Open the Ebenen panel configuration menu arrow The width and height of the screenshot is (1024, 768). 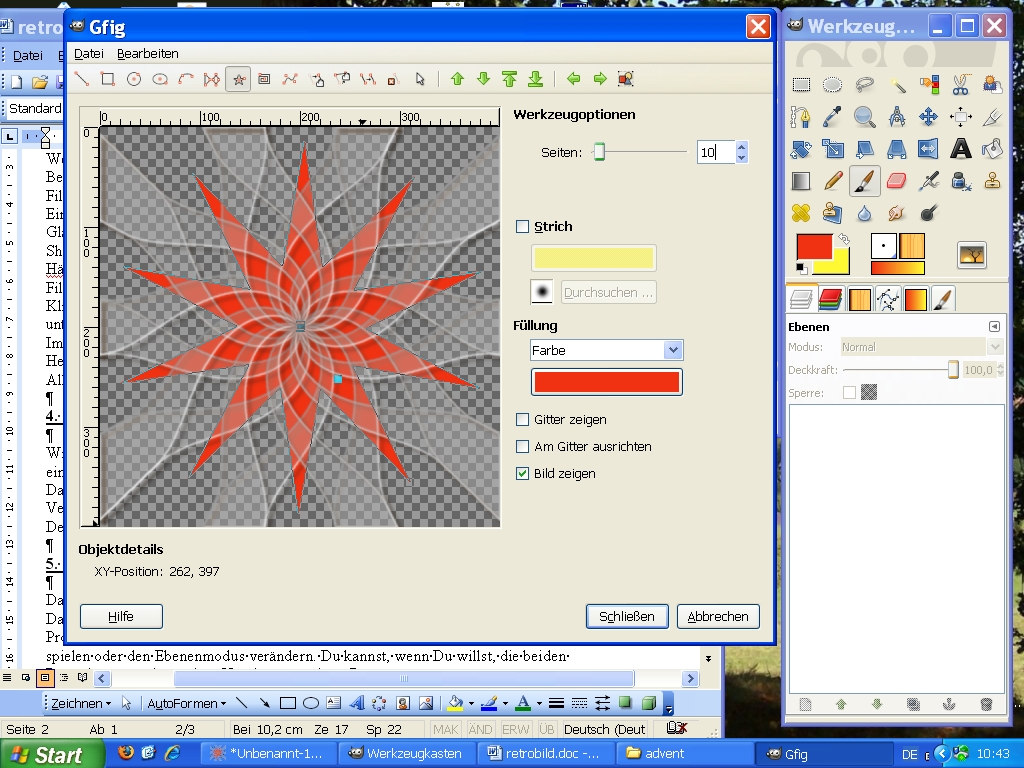pyautogui.click(x=994, y=327)
